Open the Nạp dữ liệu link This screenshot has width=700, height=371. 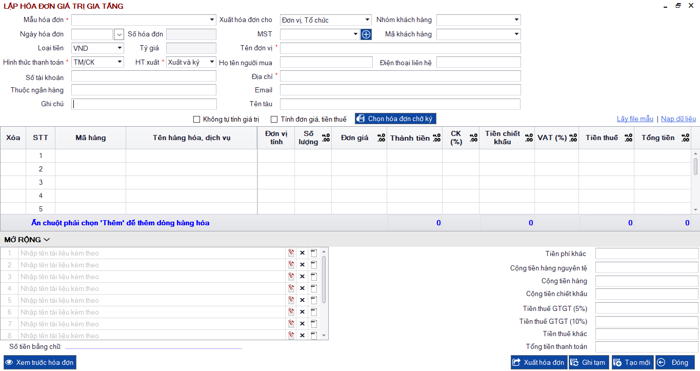[678, 119]
